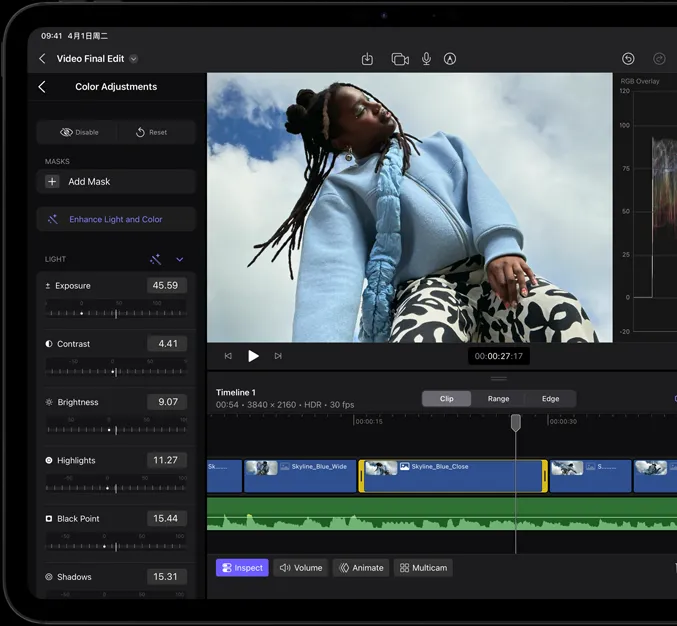Screen dimensions: 677x626
Task: Exit project using top-left back chevron
Action: click(x=42, y=59)
